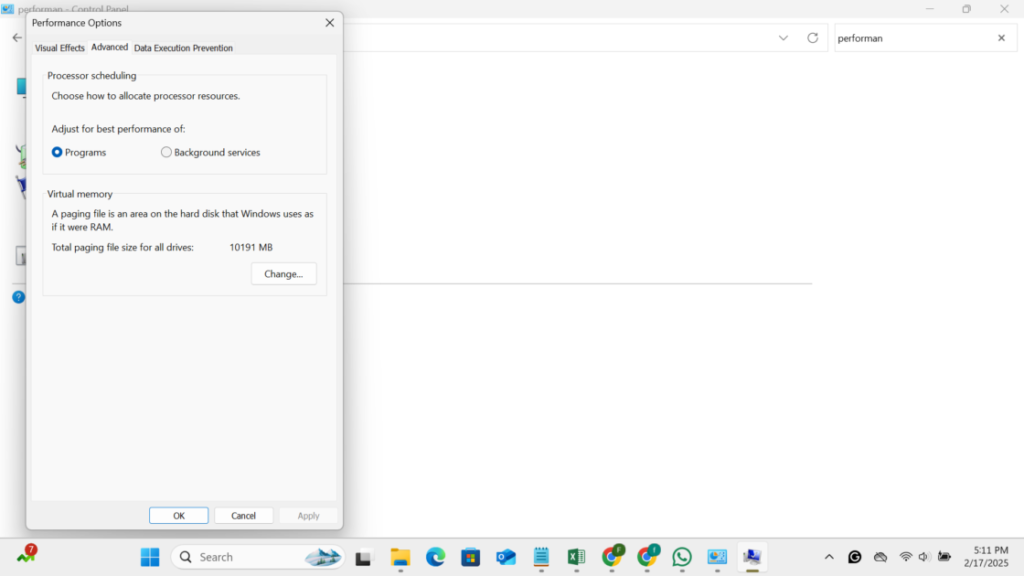Click Change to modify virtual memory settings

pyautogui.click(x=284, y=273)
